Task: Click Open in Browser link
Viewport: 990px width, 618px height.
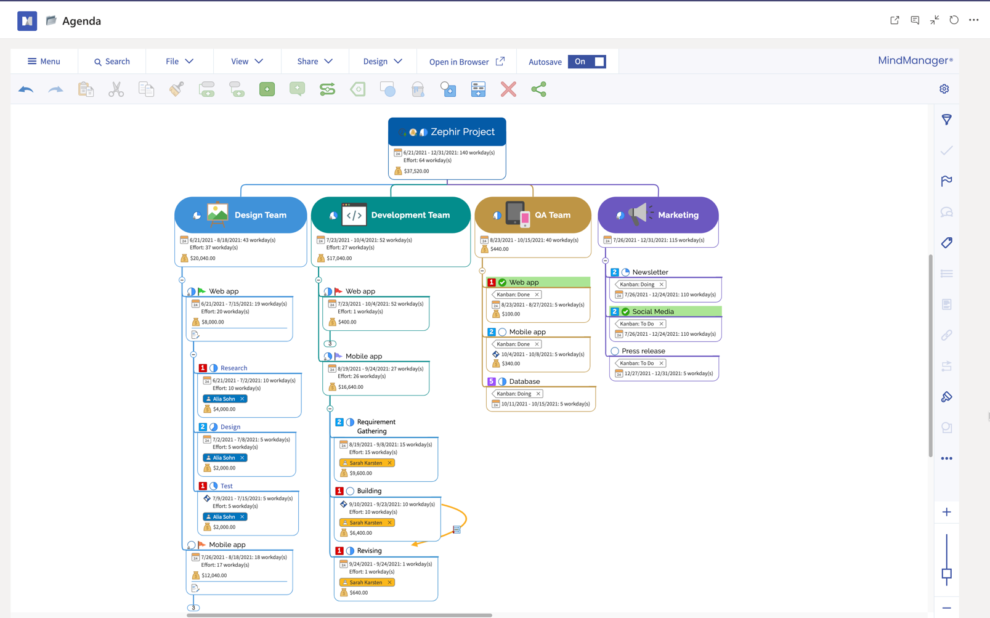Action: 467,62
